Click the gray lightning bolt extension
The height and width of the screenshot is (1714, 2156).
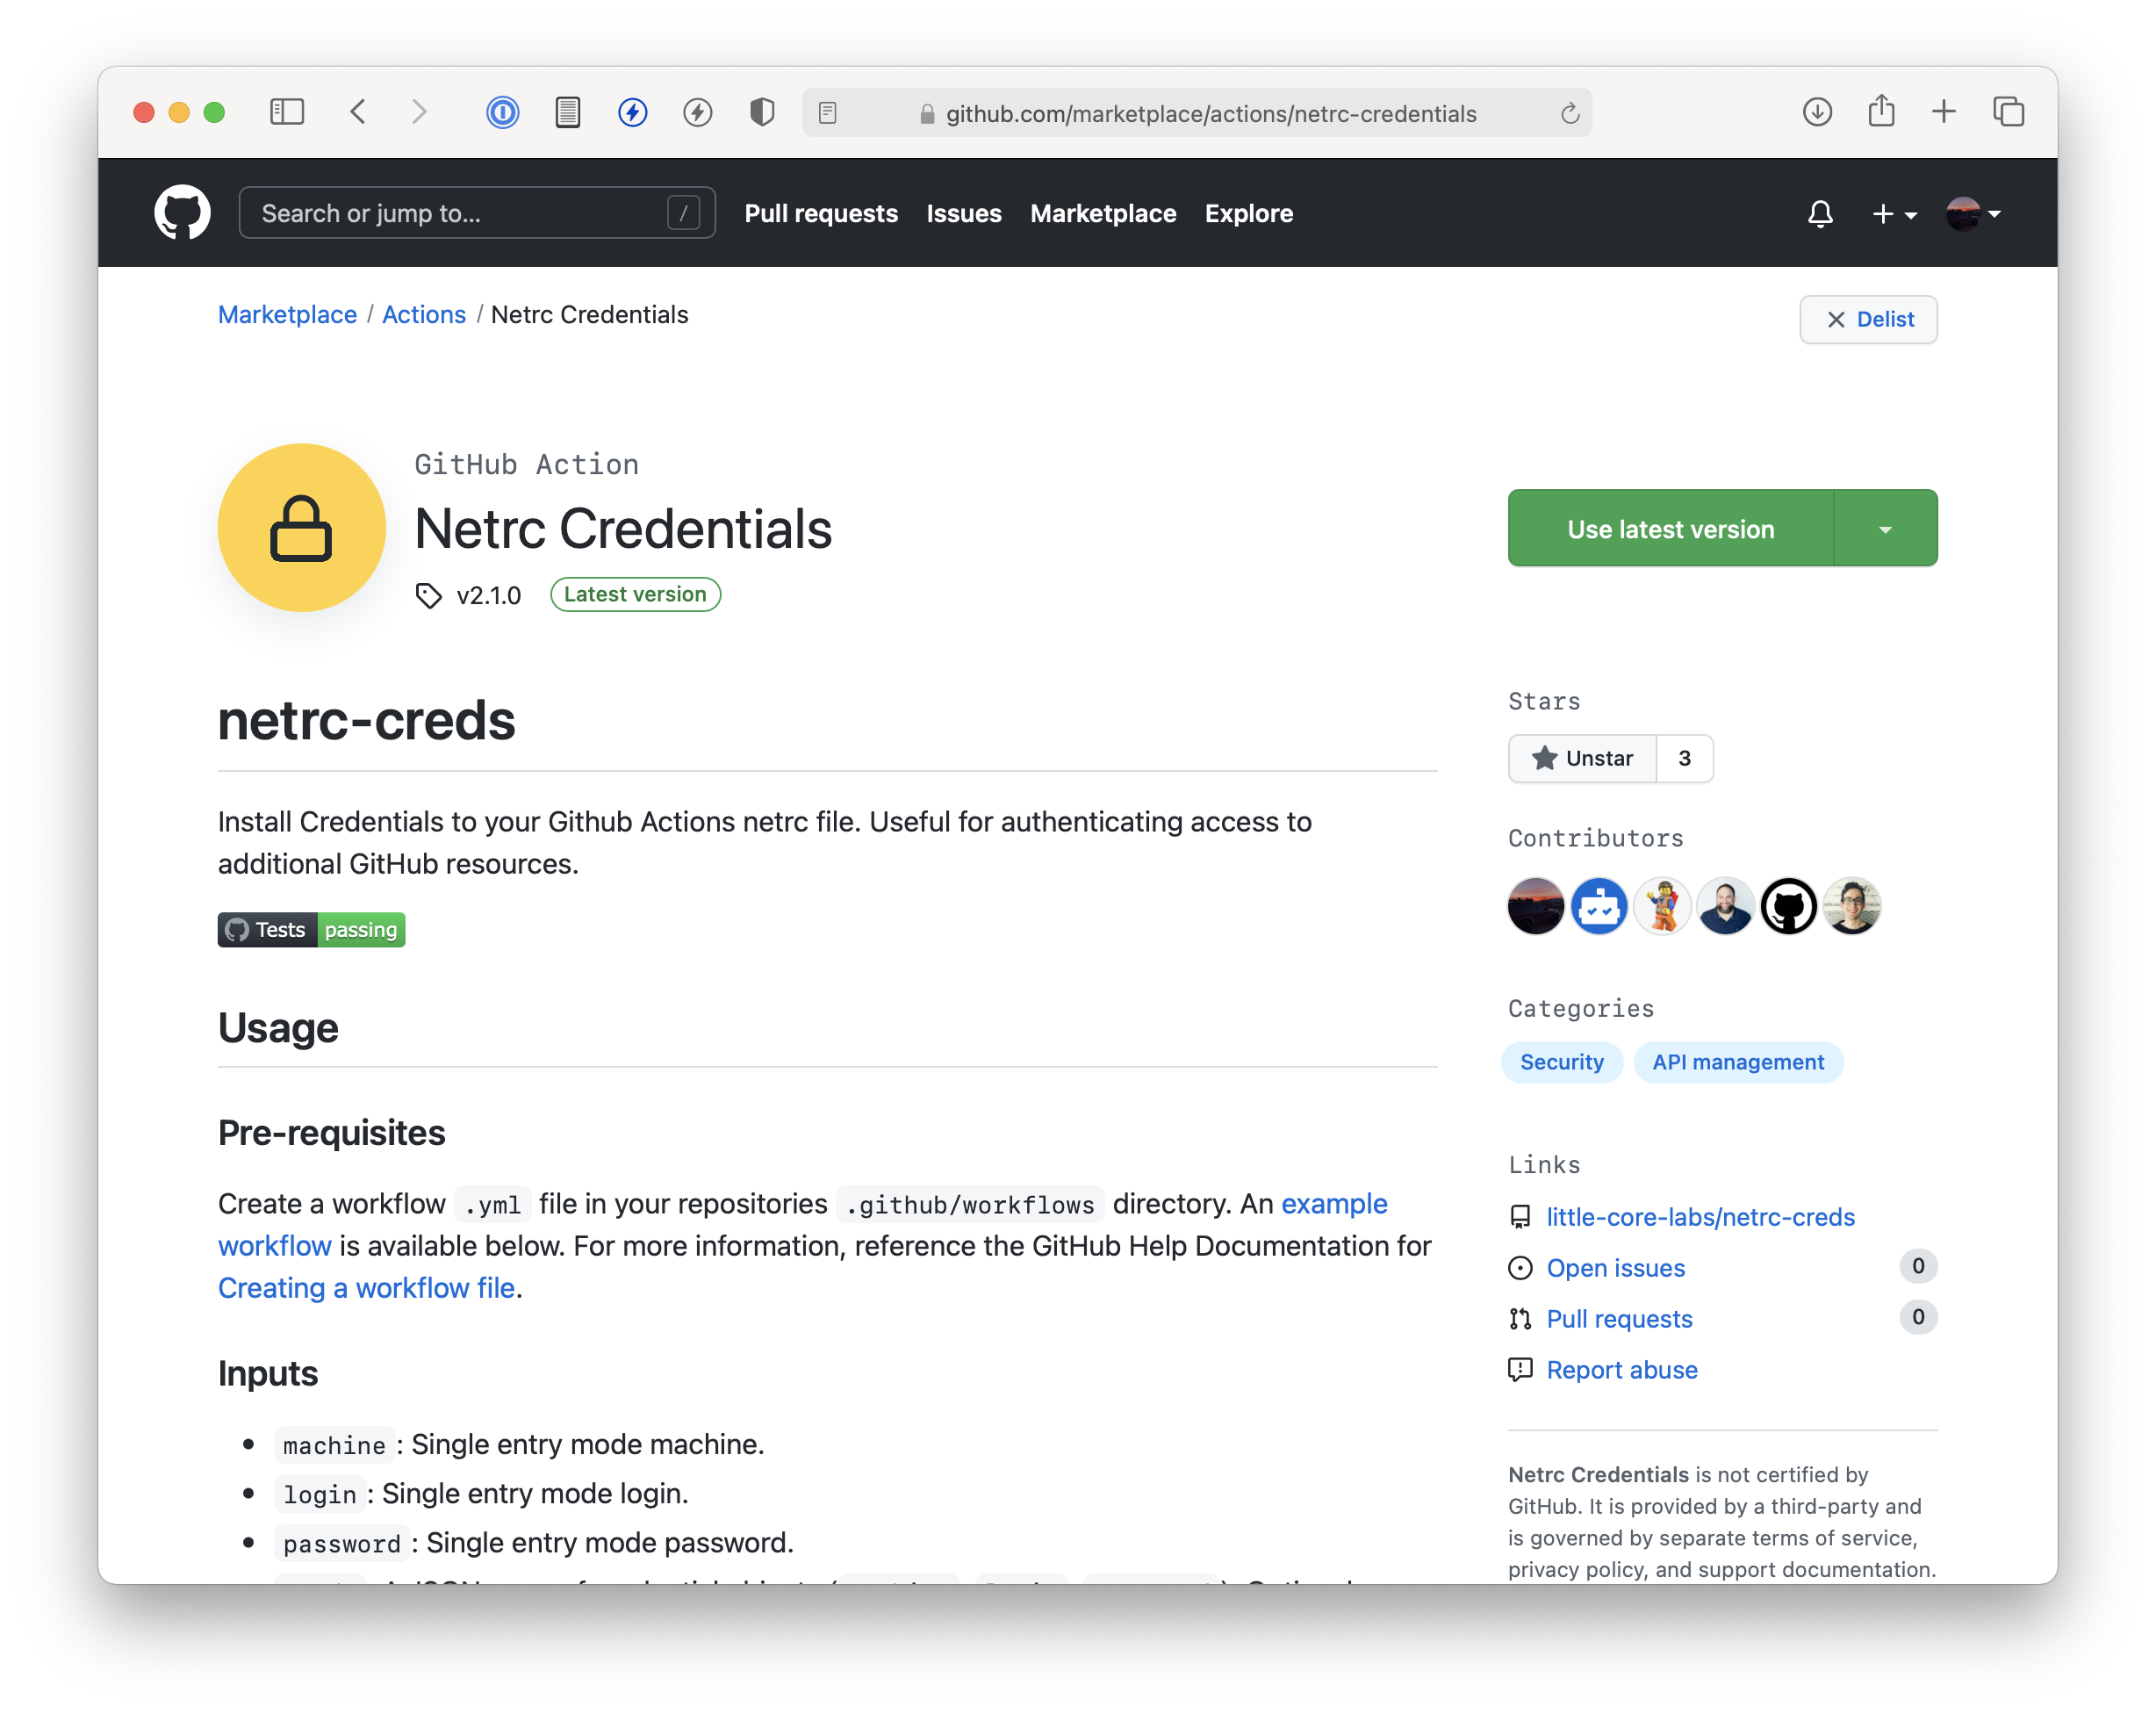coord(697,112)
